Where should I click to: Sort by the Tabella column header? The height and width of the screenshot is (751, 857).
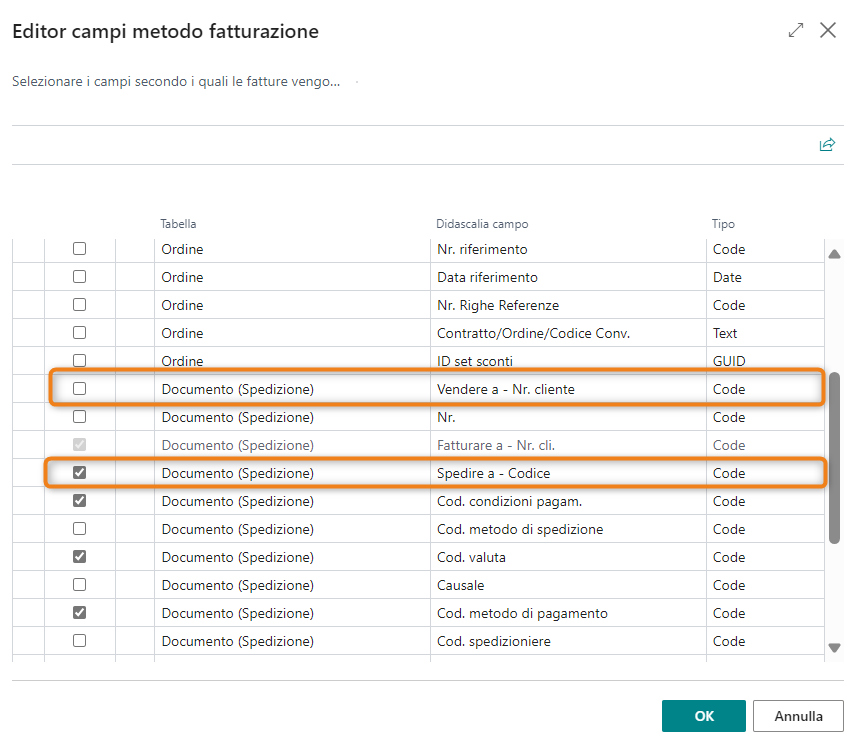click(179, 224)
